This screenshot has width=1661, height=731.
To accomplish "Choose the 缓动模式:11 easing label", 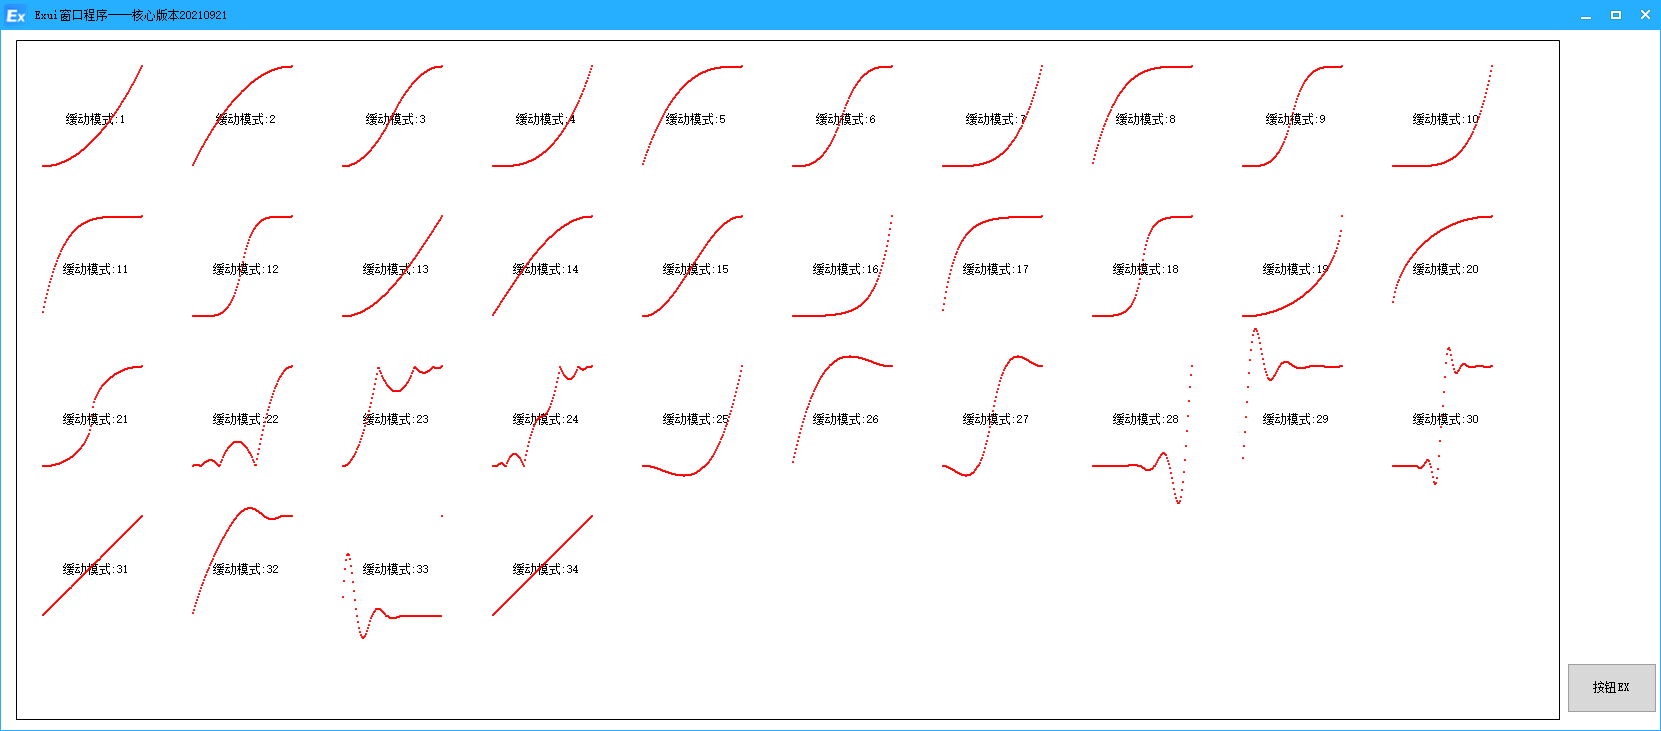I will point(96,269).
